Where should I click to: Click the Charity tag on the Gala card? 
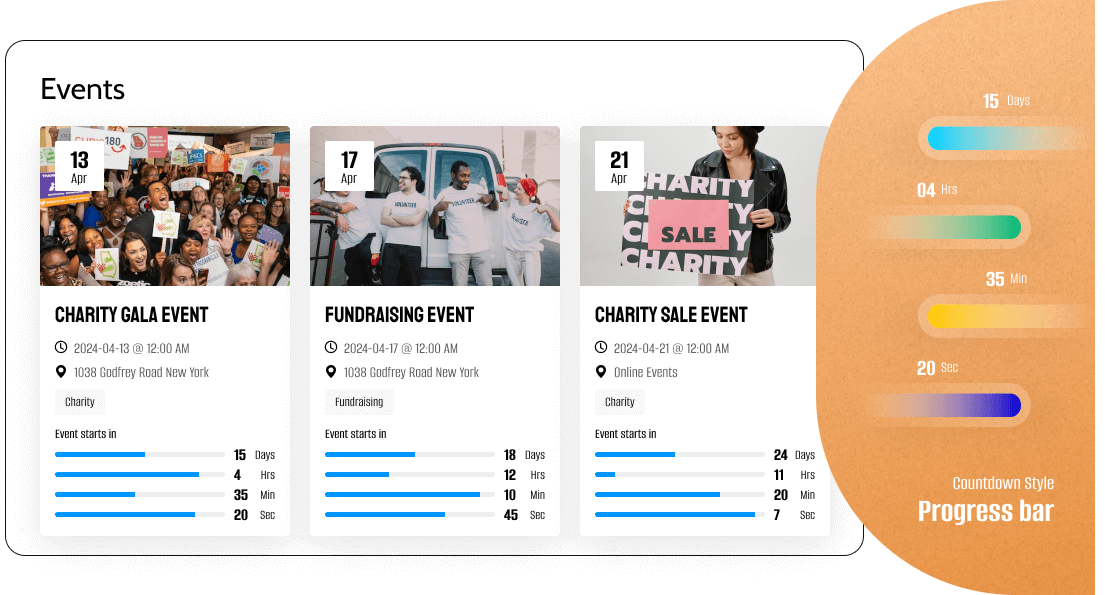[79, 402]
